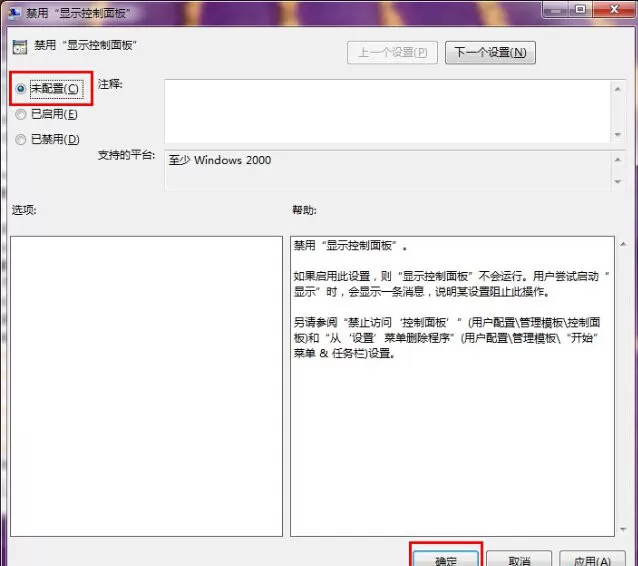638x566 pixels.
Task: Click the 应用(A) button
Action: (592, 559)
